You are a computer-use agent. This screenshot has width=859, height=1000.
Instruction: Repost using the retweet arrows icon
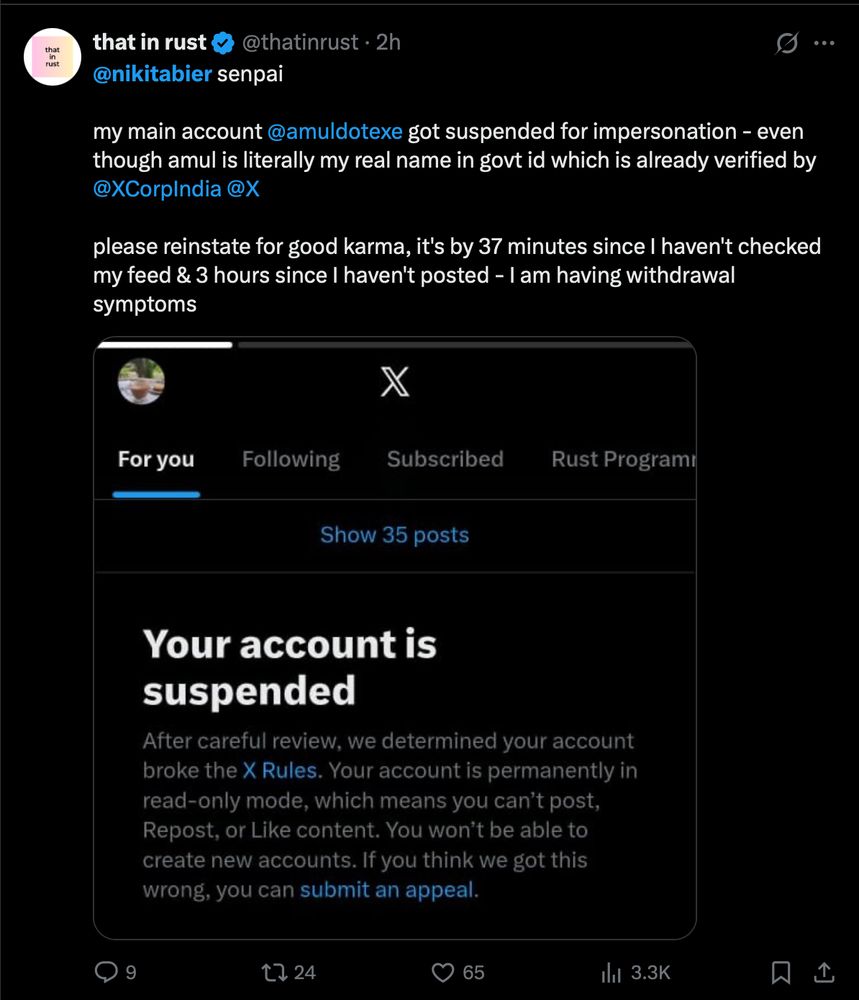pos(274,972)
